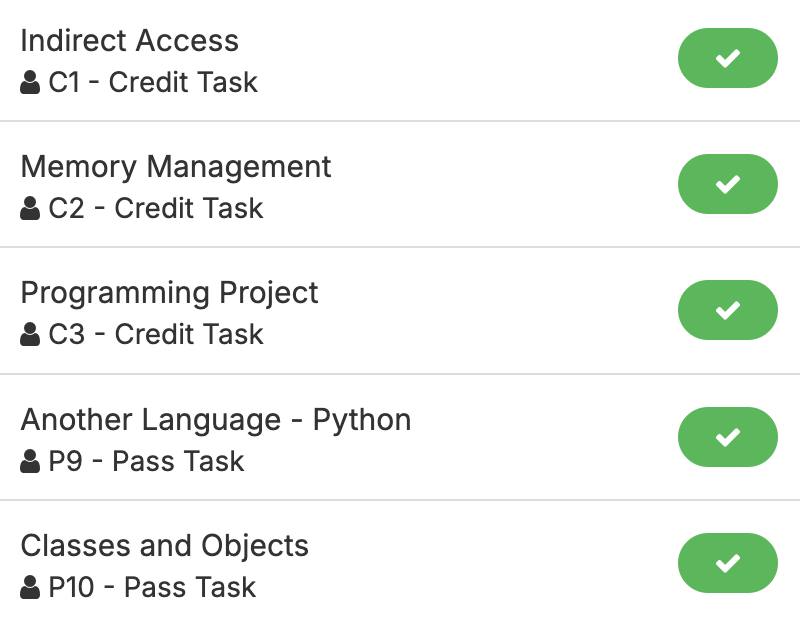Click the C2 - Credit Task label
Screen dimensions: 800x624
[155, 208]
